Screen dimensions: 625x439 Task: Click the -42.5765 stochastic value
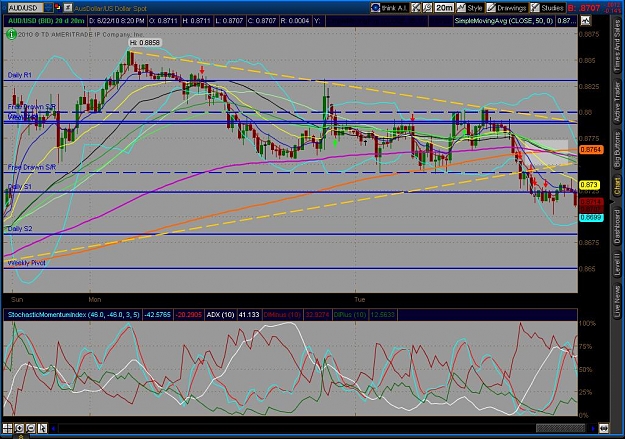point(157,315)
